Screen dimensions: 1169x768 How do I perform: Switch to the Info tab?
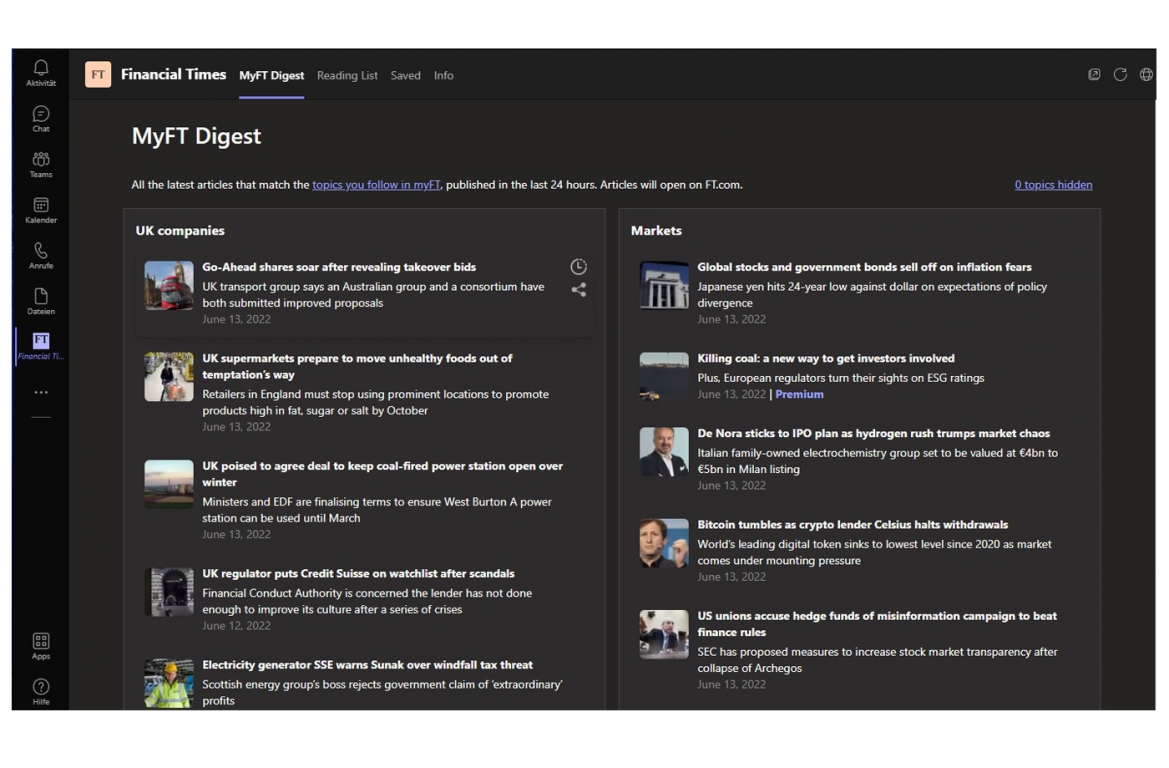click(444, 75)
